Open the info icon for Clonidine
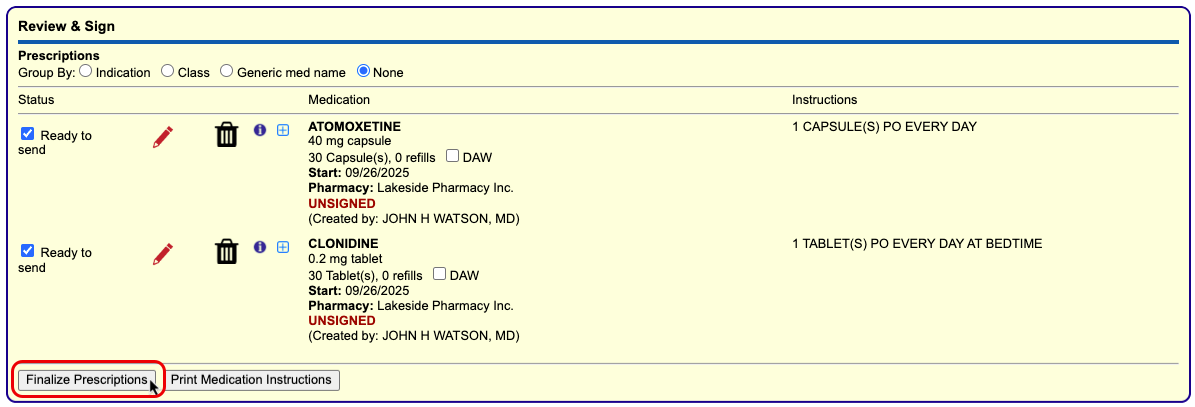This screenshot has height=407, width=1195. [260, 247]
